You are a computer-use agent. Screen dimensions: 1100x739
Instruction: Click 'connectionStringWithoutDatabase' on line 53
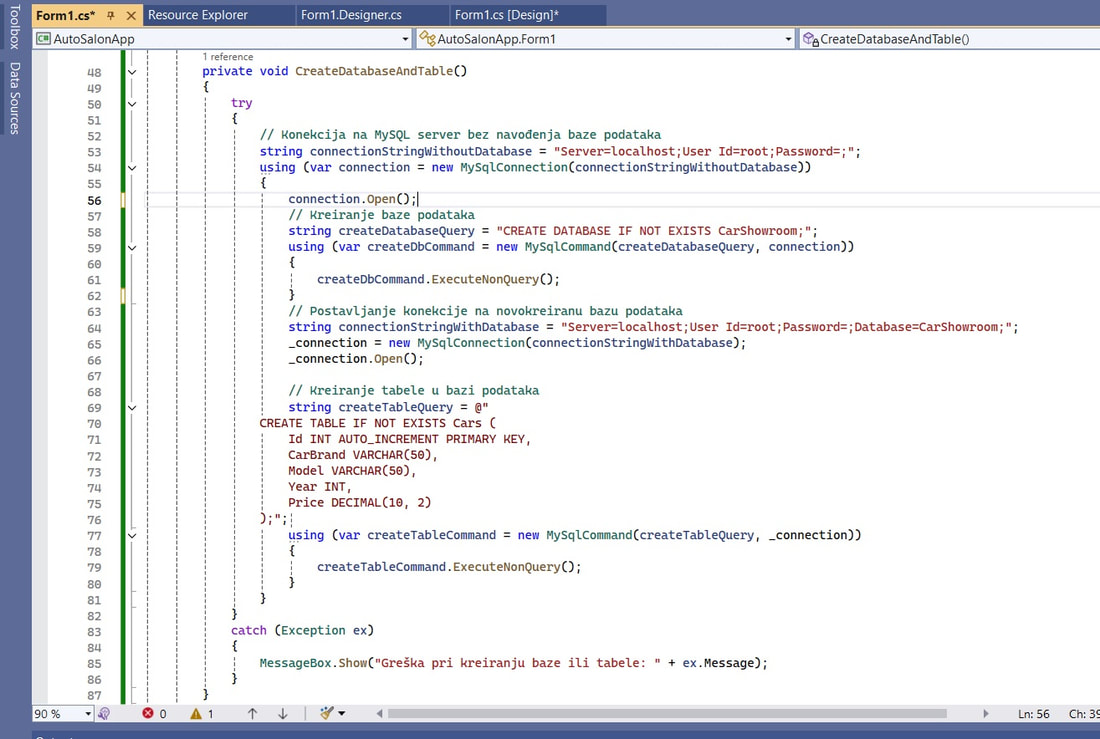pos(421,151)
